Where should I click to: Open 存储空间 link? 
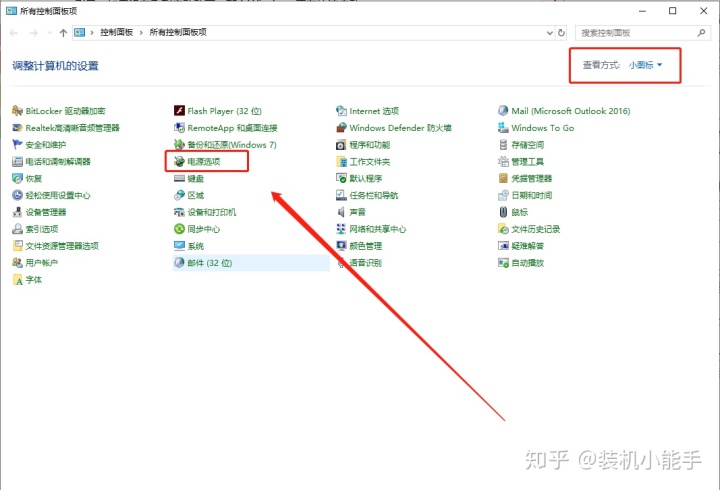[528, 145]
